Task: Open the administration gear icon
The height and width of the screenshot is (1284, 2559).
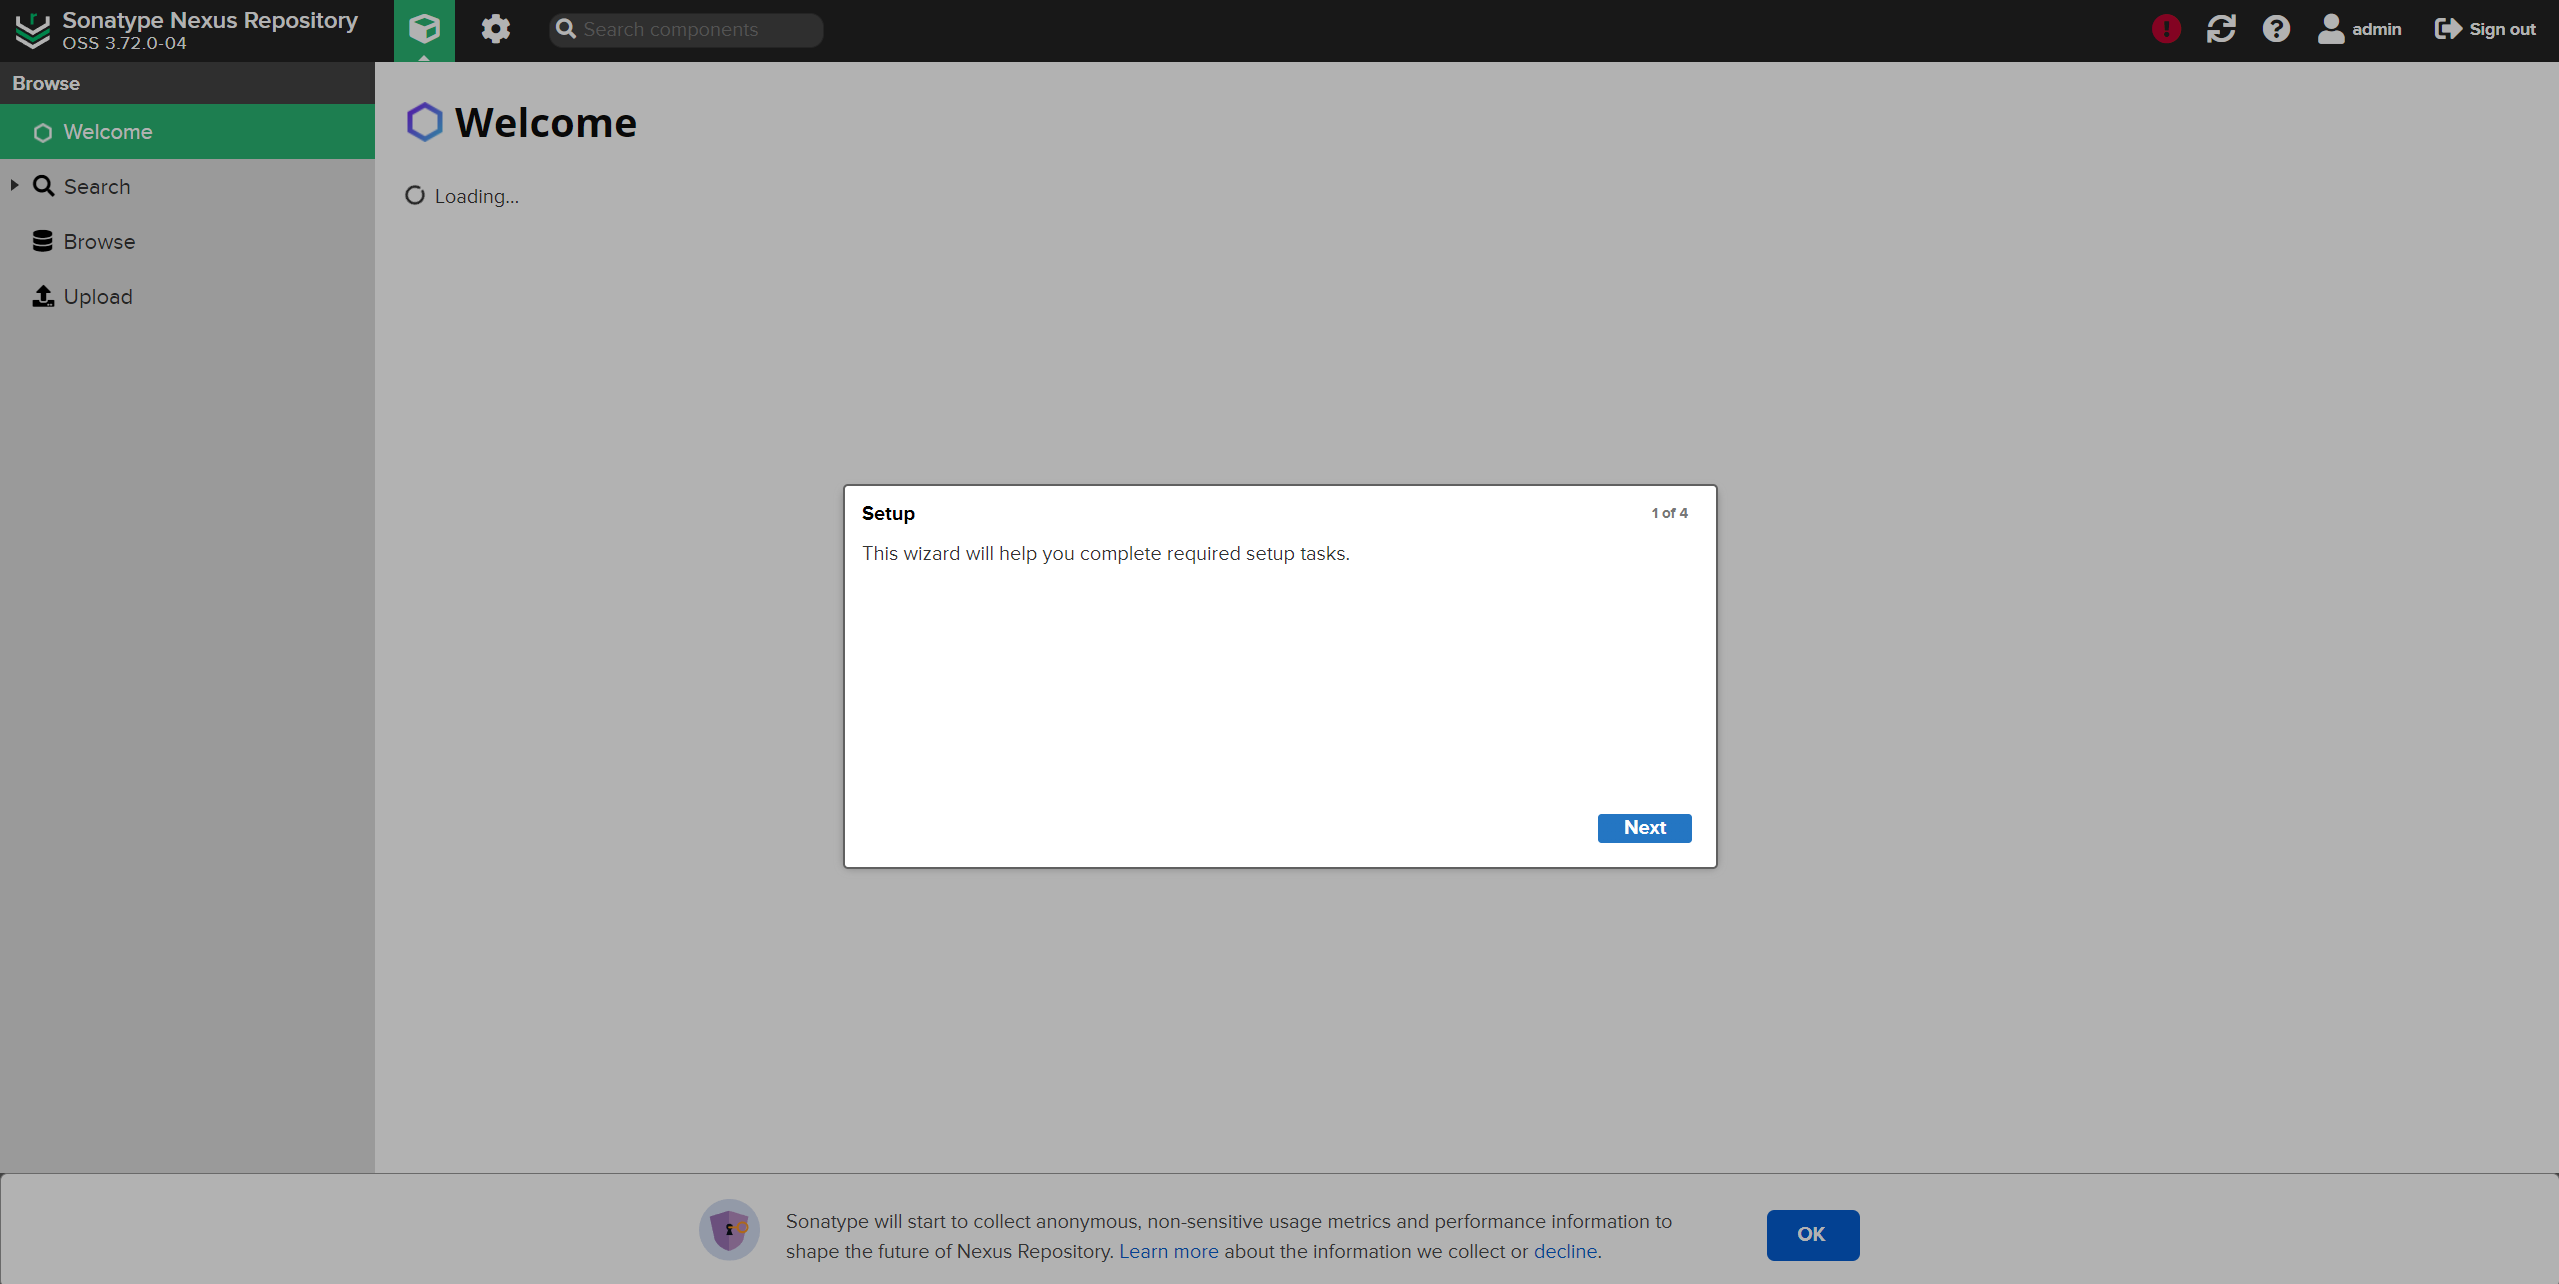Action: (x=495, y=29)
